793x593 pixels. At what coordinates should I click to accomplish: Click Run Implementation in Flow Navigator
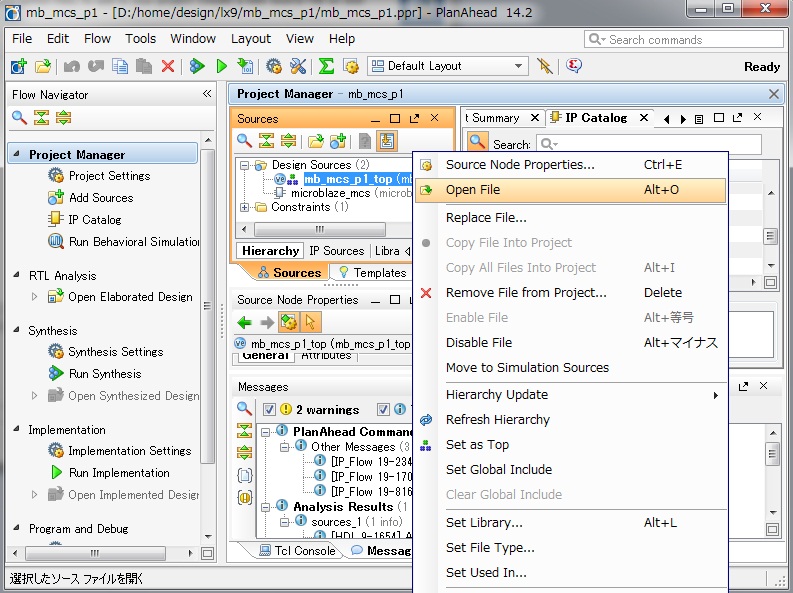point(119,473)
